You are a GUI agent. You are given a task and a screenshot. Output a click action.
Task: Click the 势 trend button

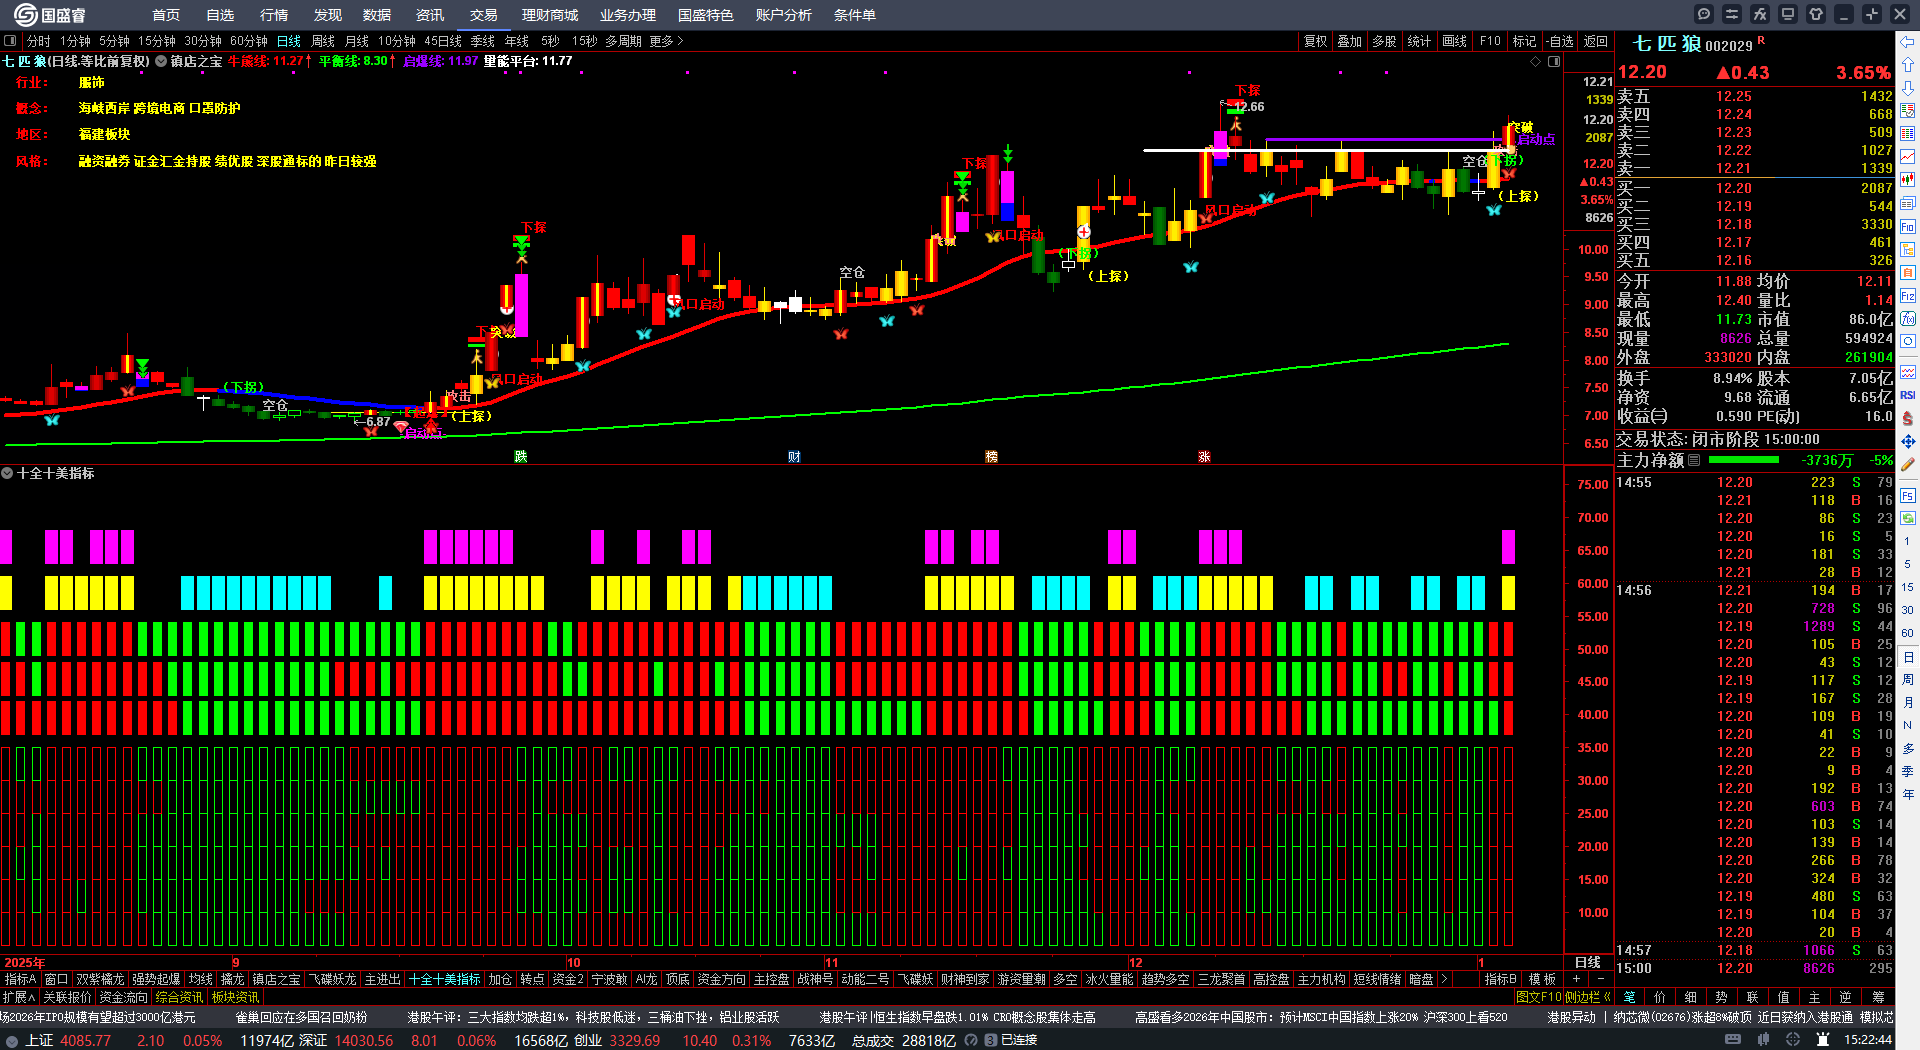[x=1721, y=997]
